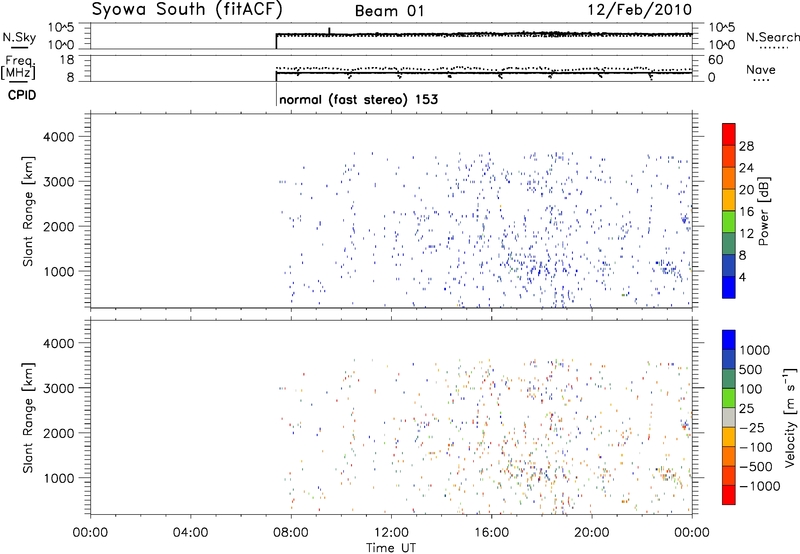Viewport: 800px width, 554px height.
Task: Click the '4000' tick in power panel
Action: 59,137
